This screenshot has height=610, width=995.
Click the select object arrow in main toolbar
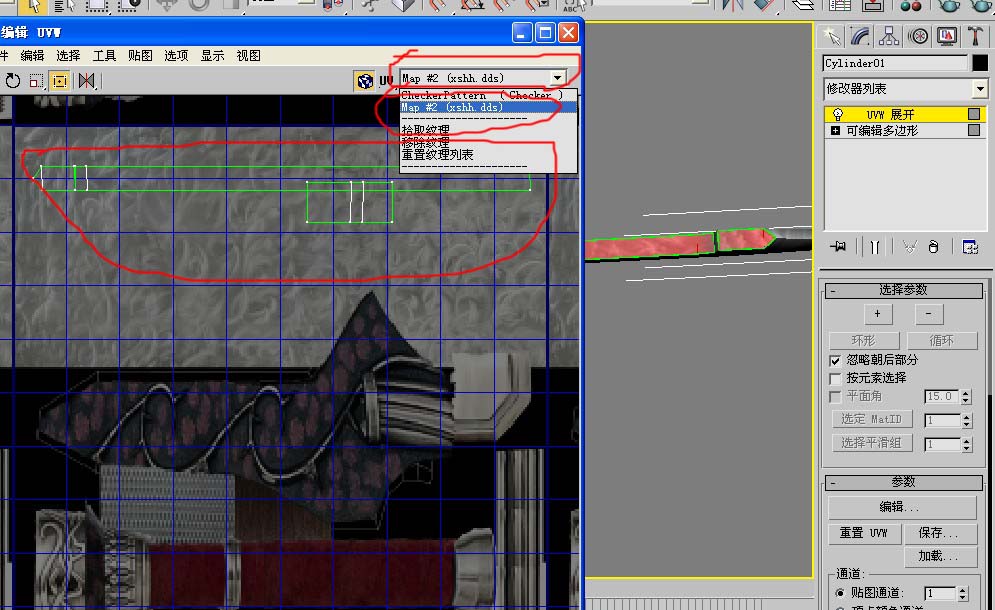click(x=33, y=6)
